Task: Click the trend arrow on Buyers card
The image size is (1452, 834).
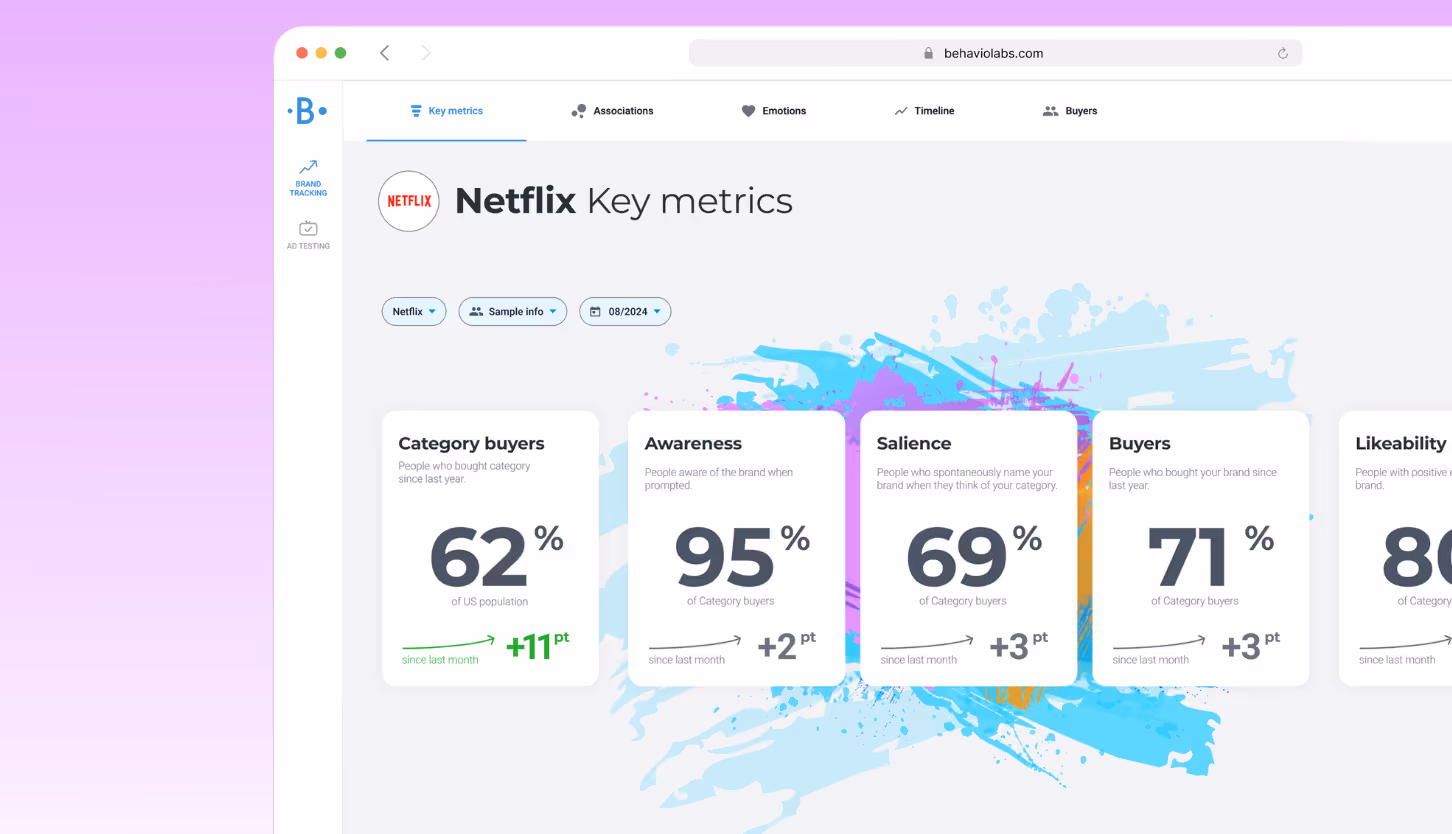Action: (1159, 643)
